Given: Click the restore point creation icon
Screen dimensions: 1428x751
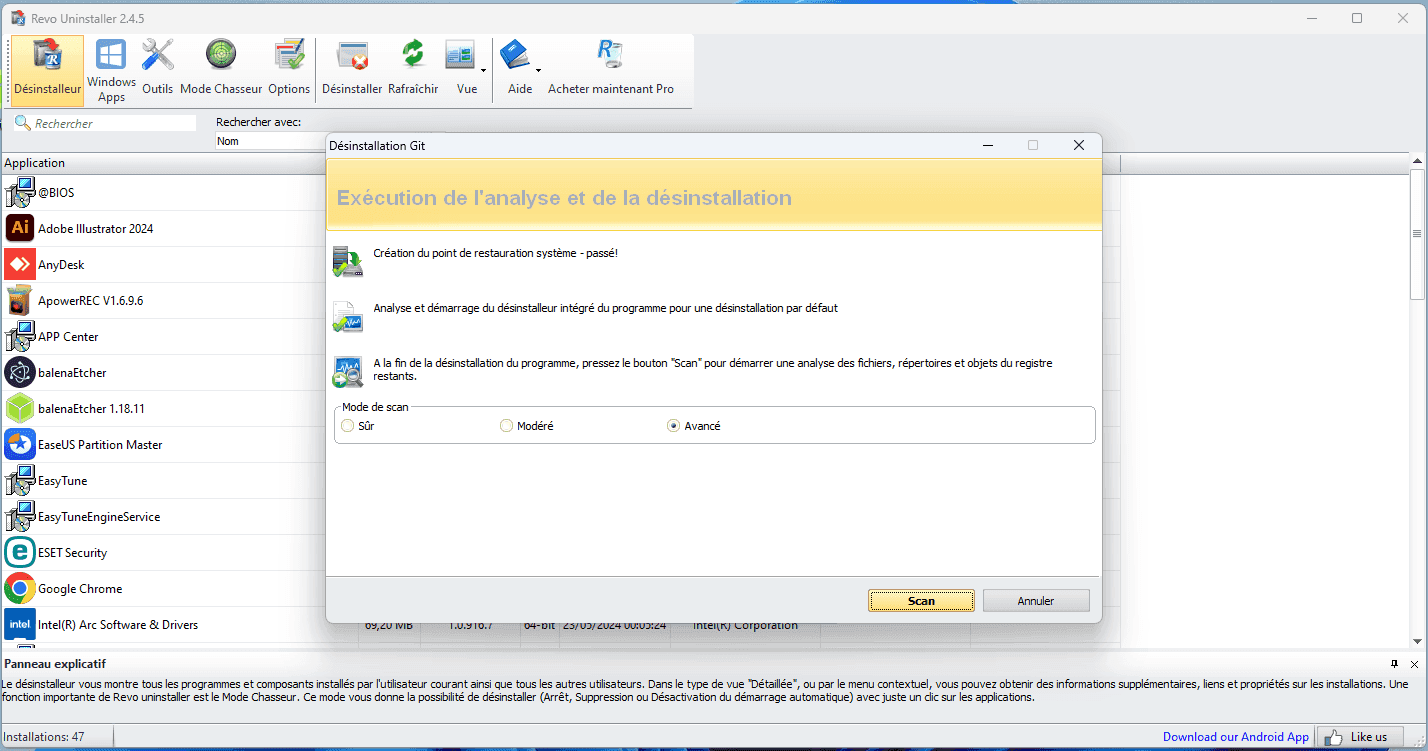Looking at the screenshot, I should pos(348,261).
